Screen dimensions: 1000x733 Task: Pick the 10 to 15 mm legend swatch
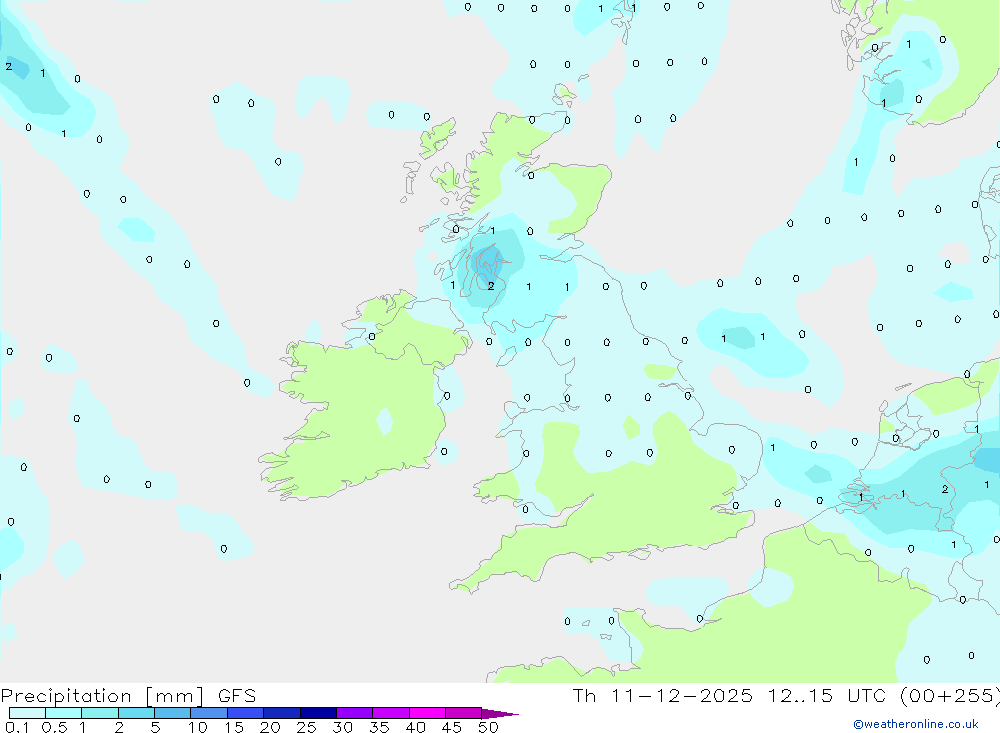209,713
